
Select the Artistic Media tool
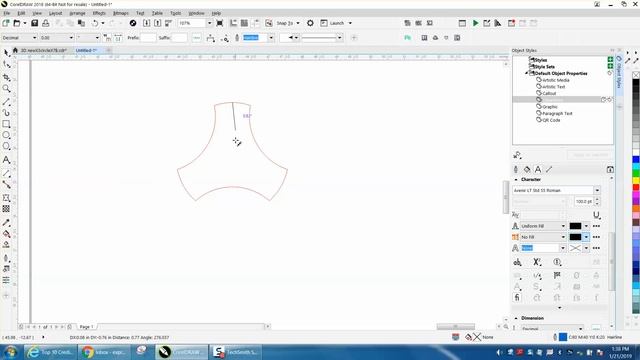tap(7, 112)
